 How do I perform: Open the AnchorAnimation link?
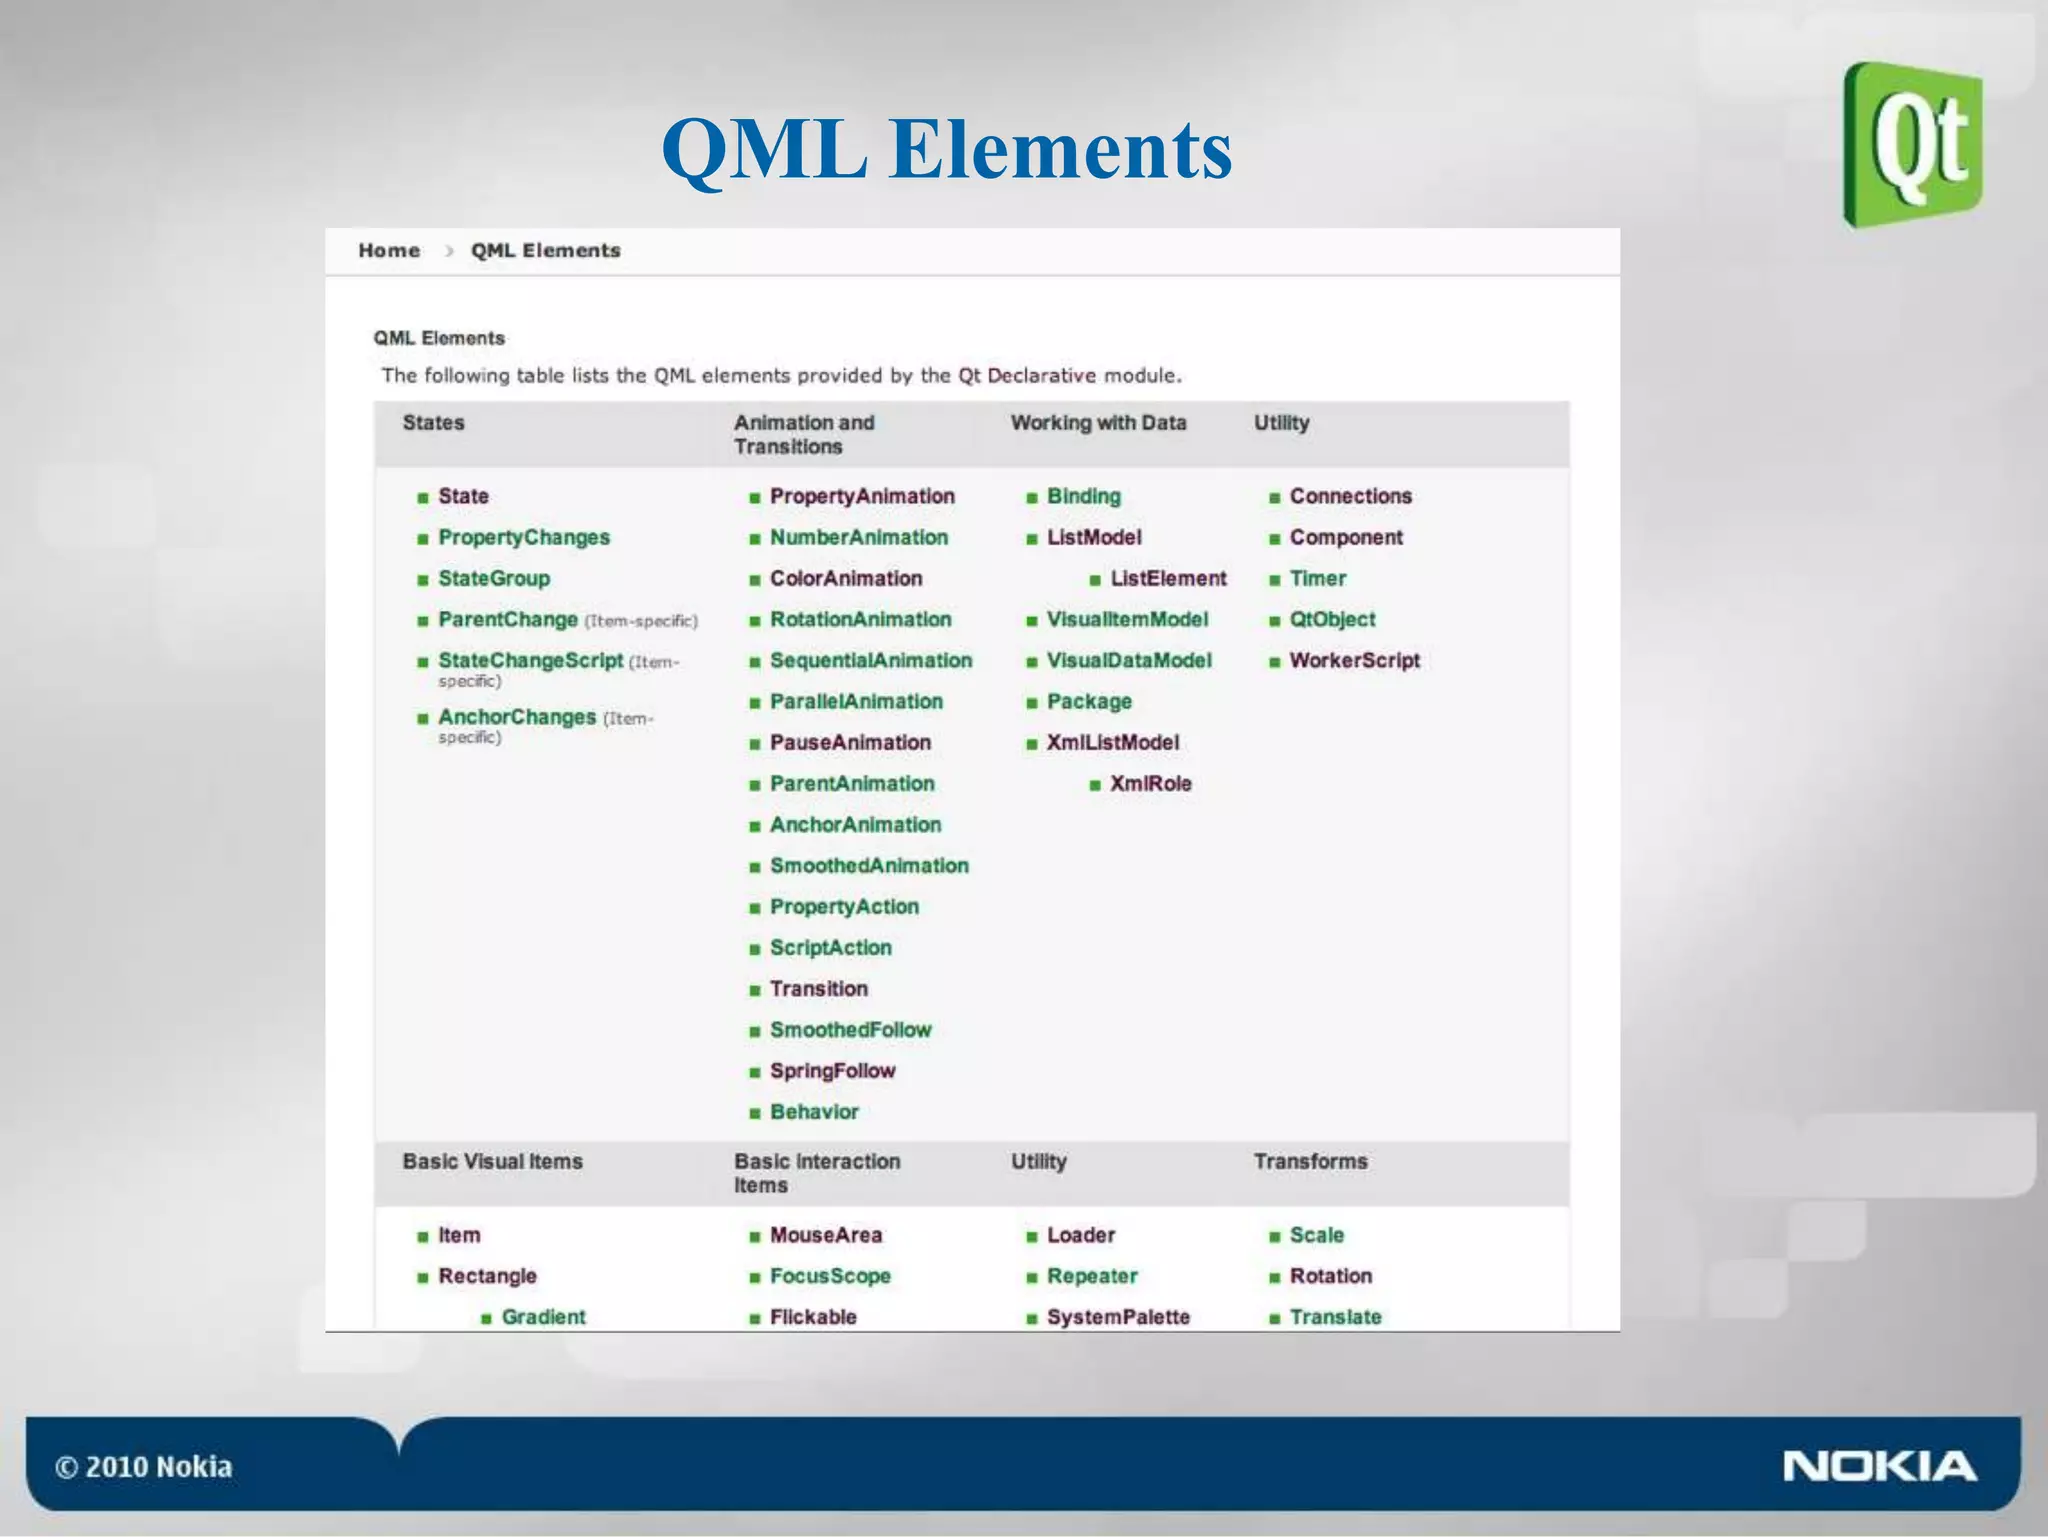(856, 824)
